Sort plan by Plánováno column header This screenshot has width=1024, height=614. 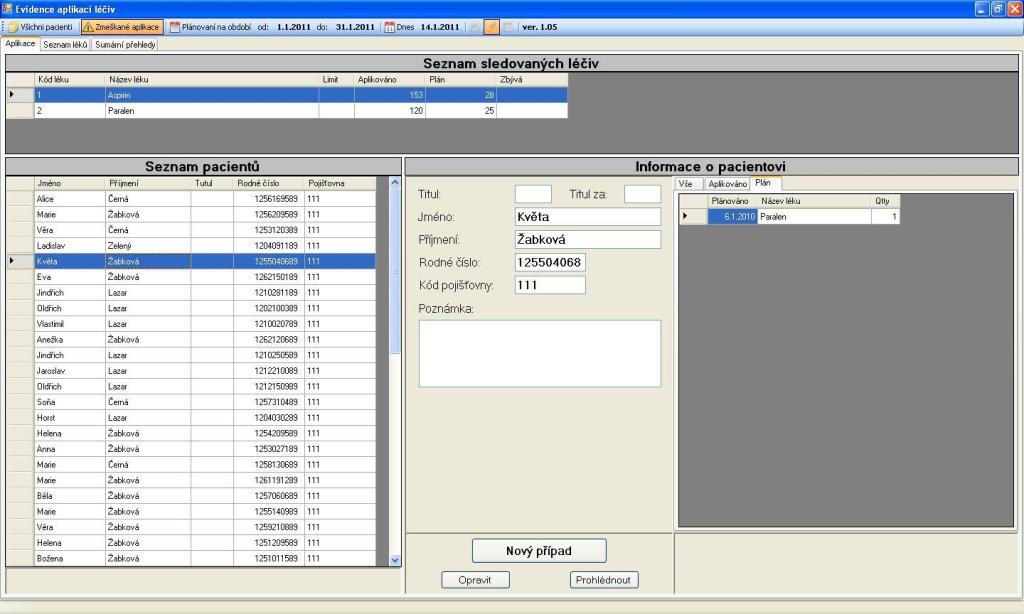coord(732,201)
